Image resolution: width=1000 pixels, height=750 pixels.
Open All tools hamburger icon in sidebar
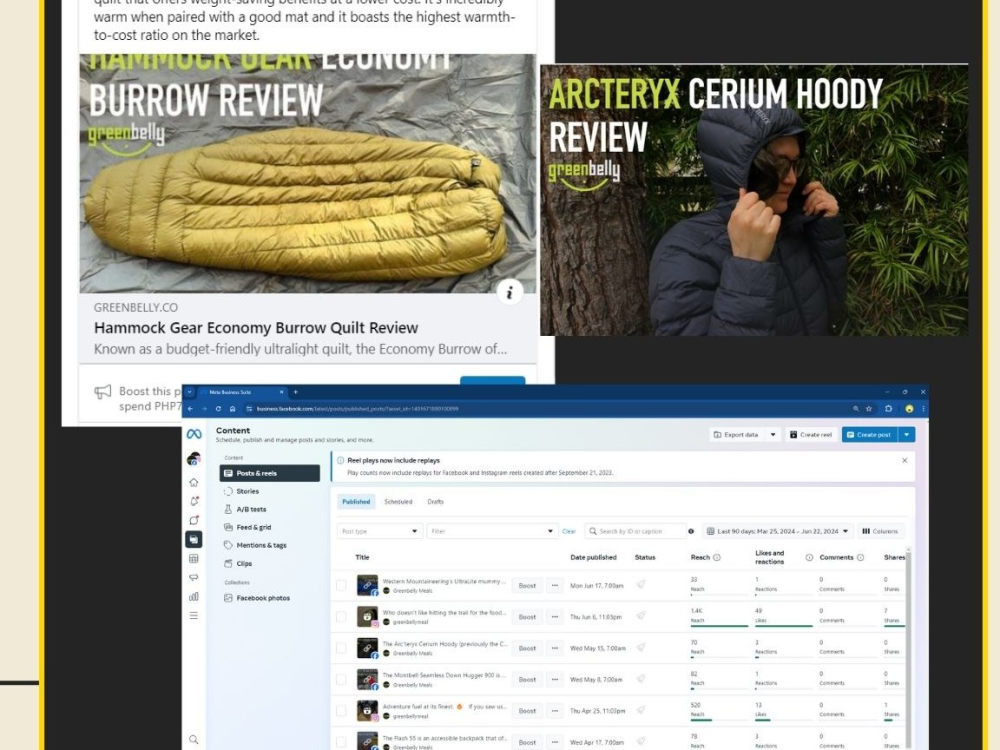point(194,615)
